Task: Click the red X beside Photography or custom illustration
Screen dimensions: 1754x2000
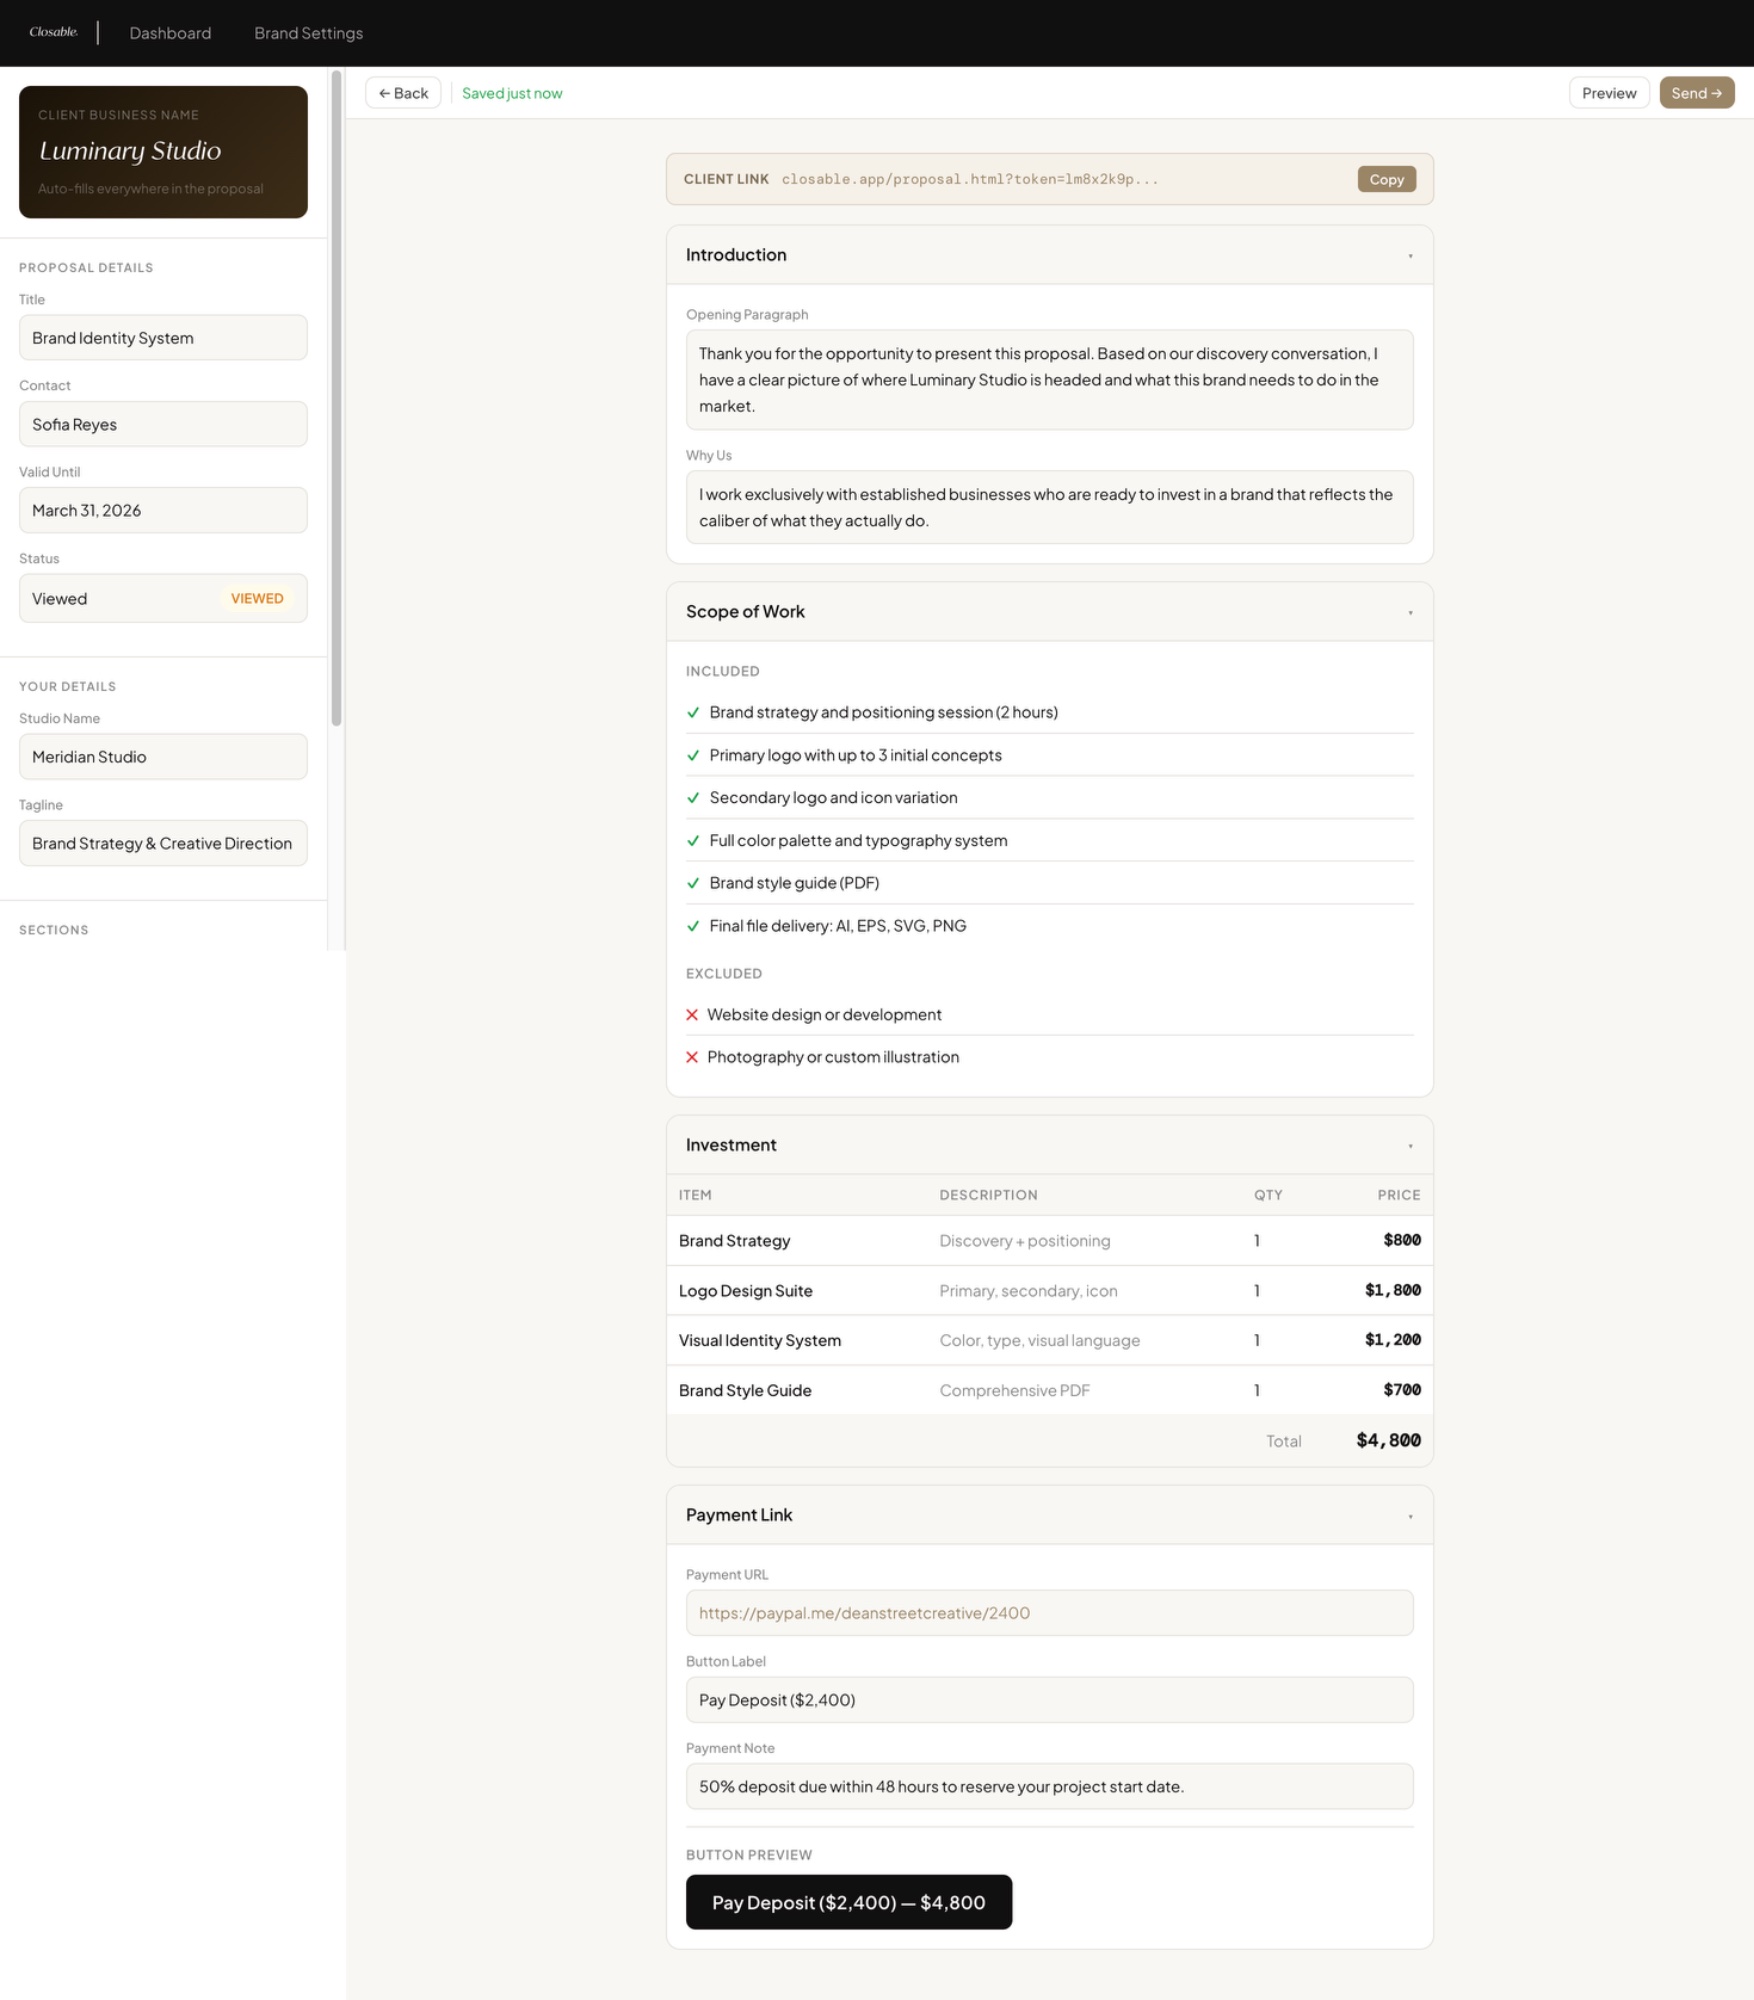Action: click(693, 1056)
